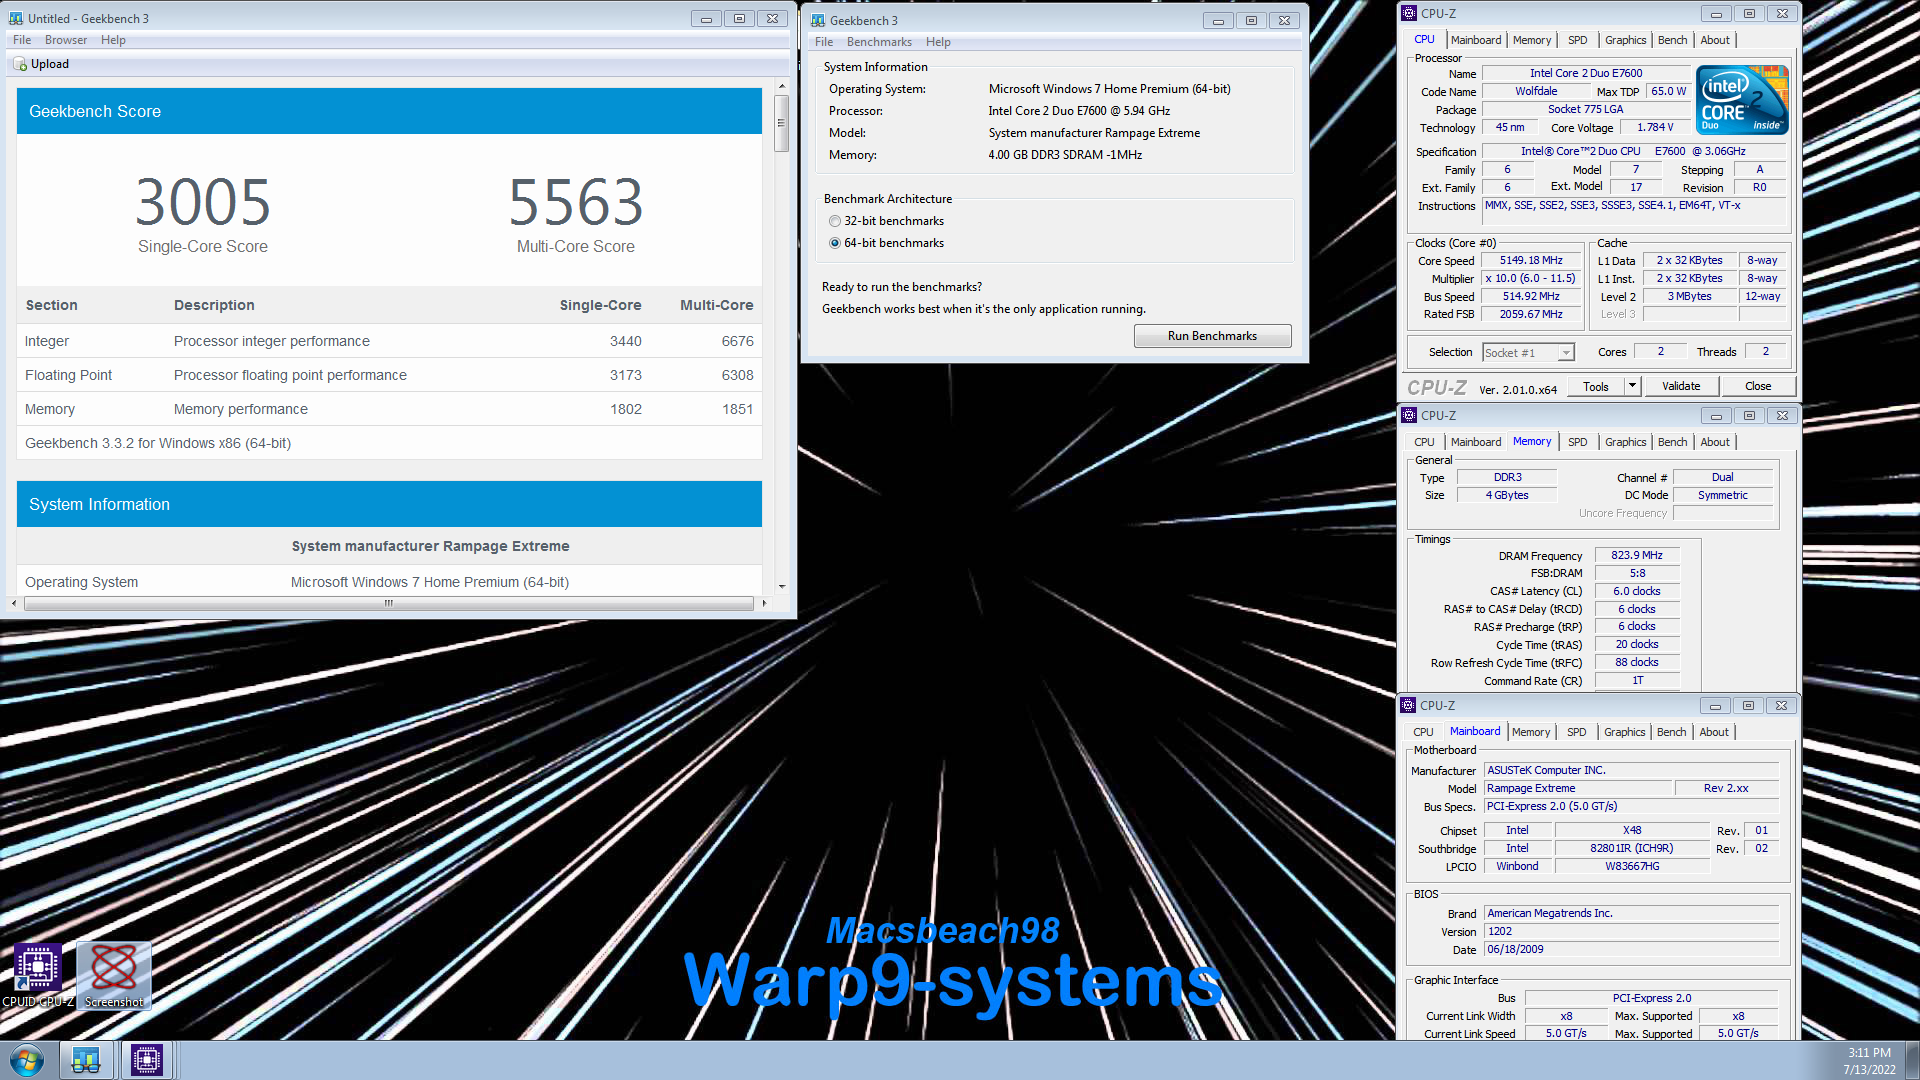Open File menu in Geekbench 3 dialog
This screenshot has height=1080, width=1920.
coord(824,42)
